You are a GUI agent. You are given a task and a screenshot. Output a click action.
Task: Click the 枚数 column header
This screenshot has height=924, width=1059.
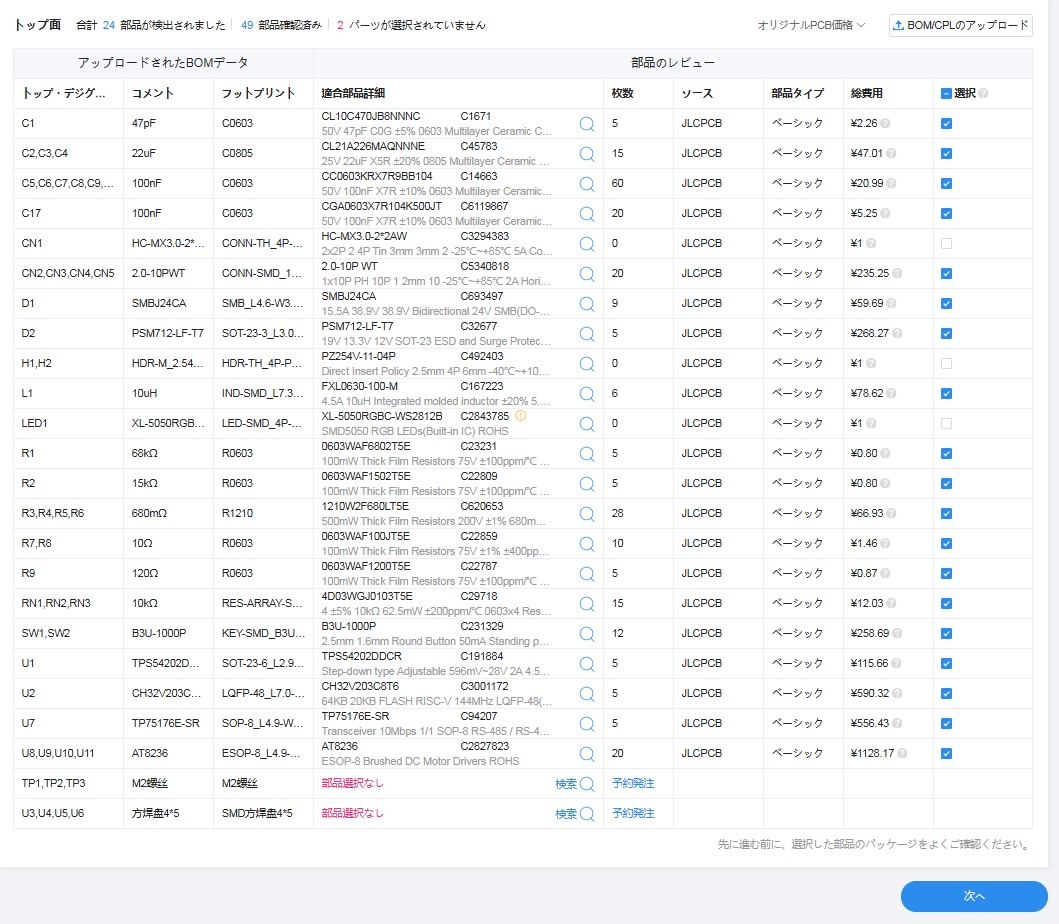[x=623, y=93]
